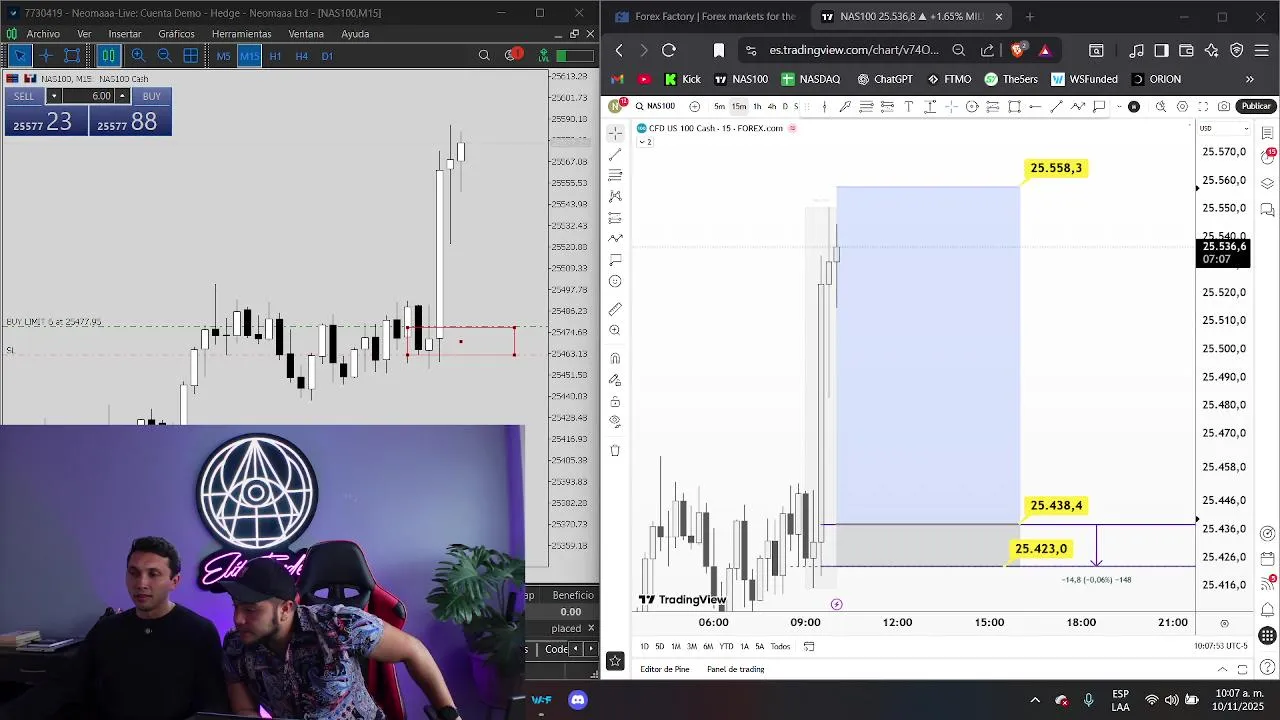This screenshot has width=1280, height=720.
Task: Open Discord from the taskbar
Action: pos(578,700)
